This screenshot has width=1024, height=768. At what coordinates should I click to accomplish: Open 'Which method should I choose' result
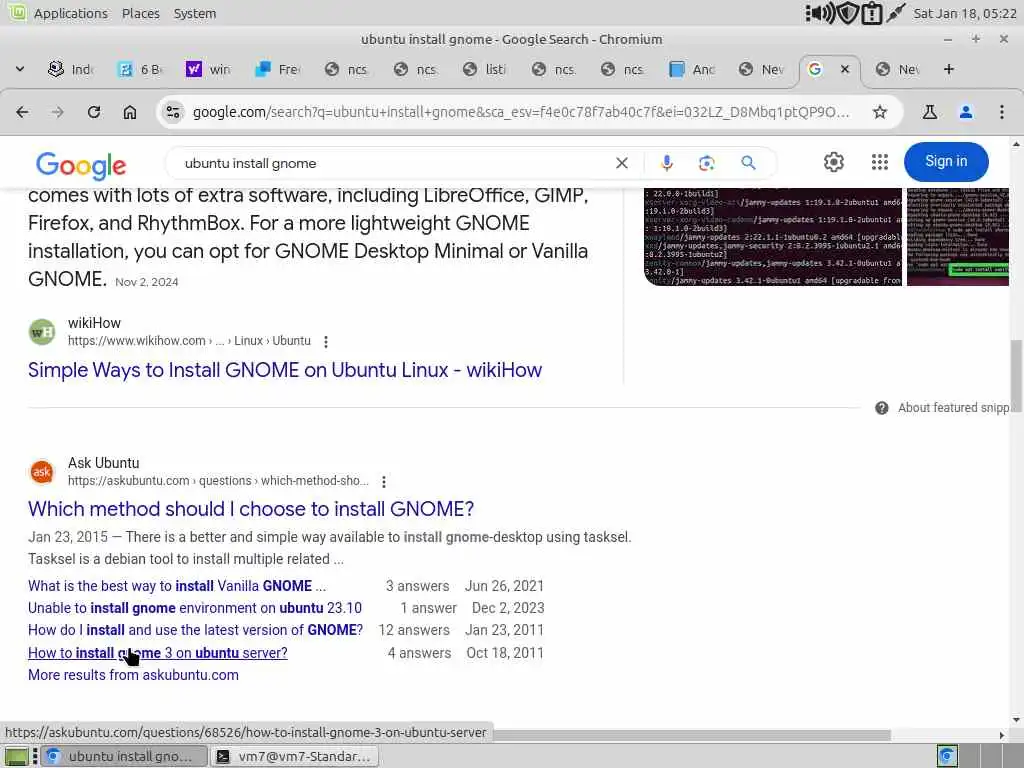251,509
